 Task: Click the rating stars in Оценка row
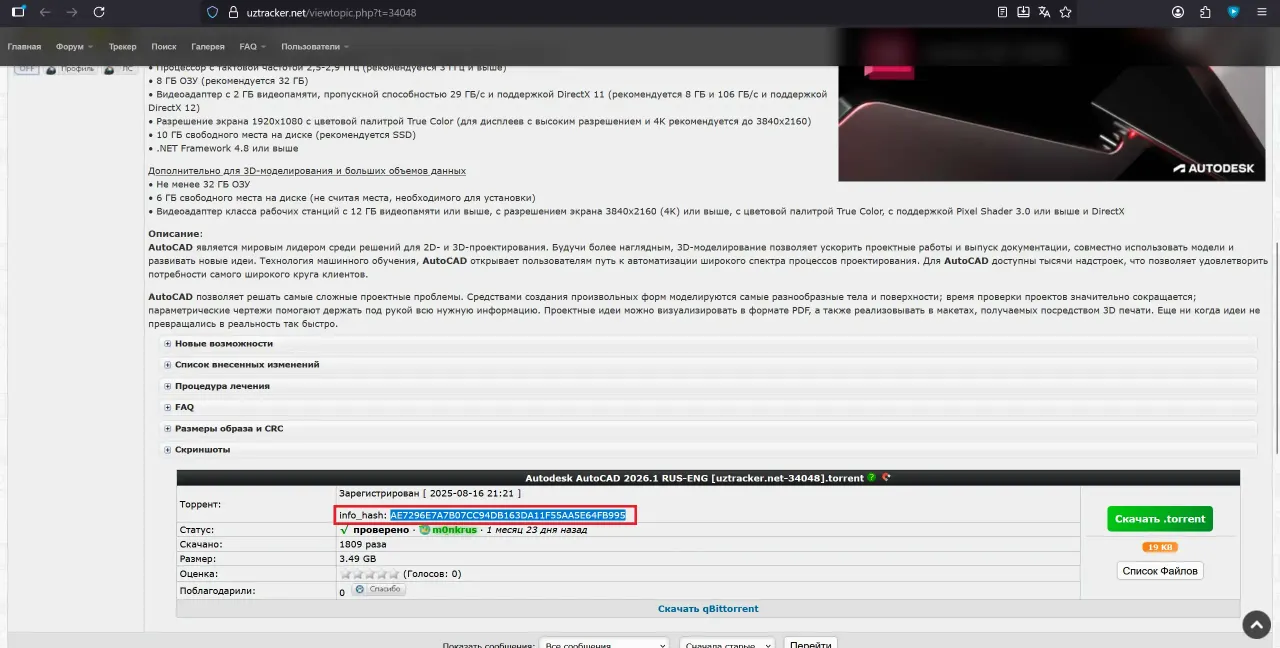click(x=370, y=574)
